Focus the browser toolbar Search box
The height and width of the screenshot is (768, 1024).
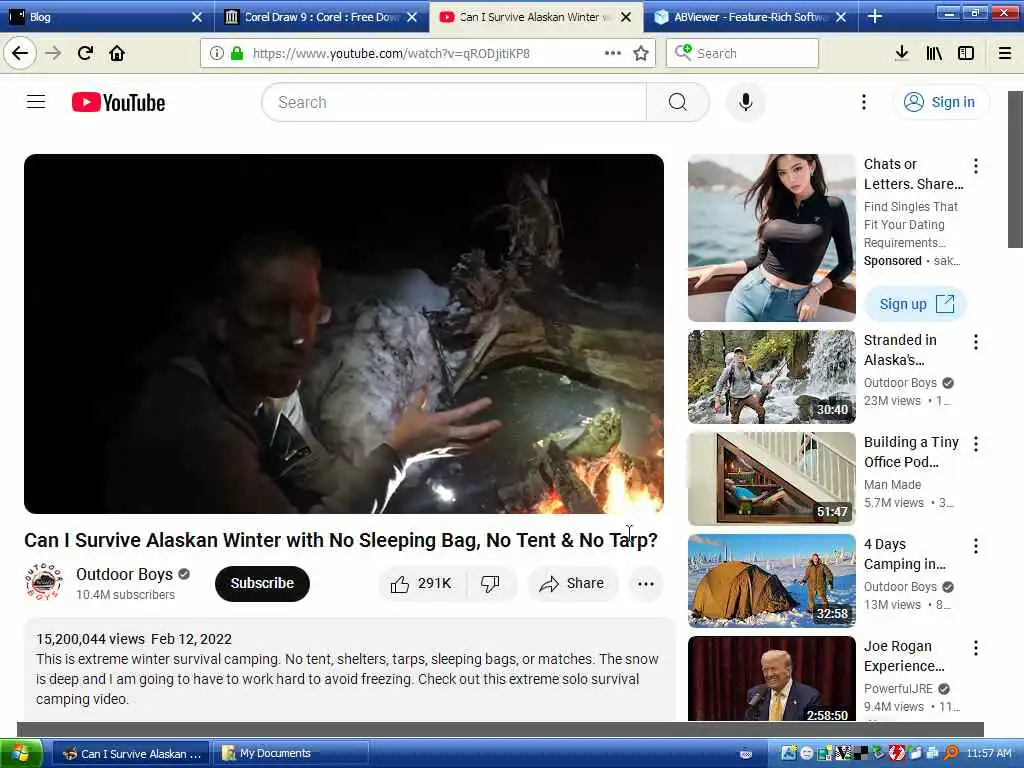pyautogui.click(x=742, y=53)
